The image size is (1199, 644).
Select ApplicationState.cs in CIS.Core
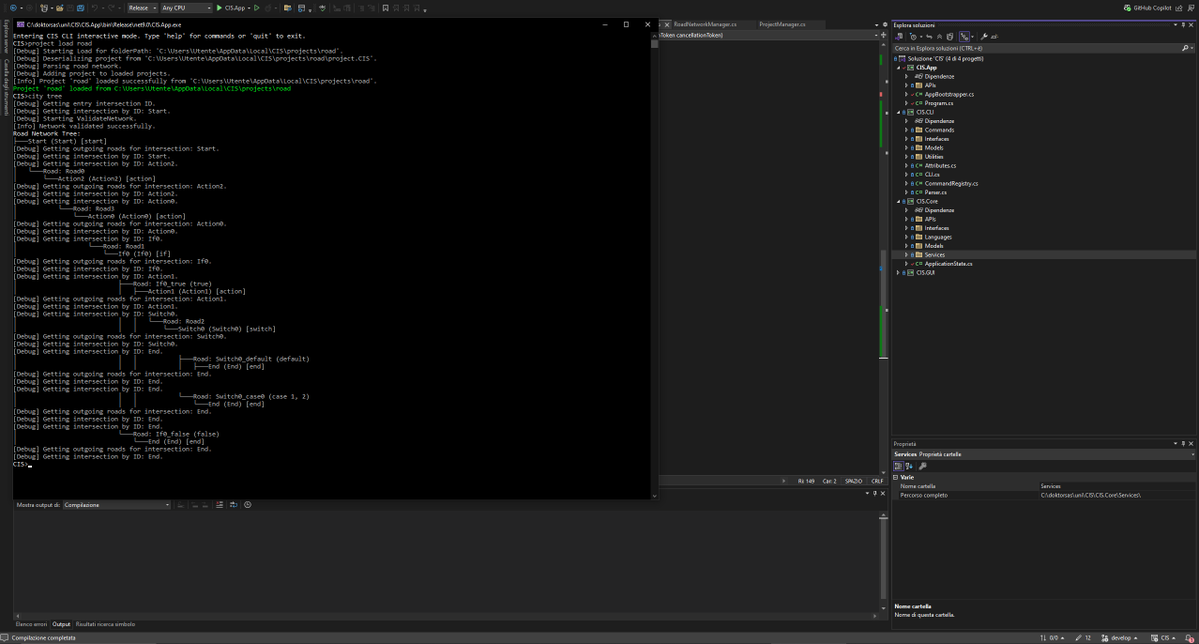pyautogui.click(x=948, y=264)
